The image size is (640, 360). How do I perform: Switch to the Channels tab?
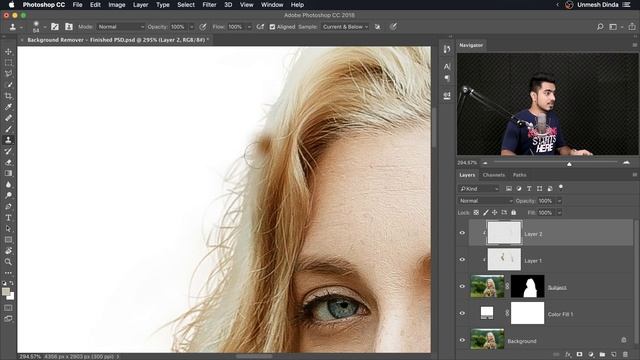coord(493,175)
